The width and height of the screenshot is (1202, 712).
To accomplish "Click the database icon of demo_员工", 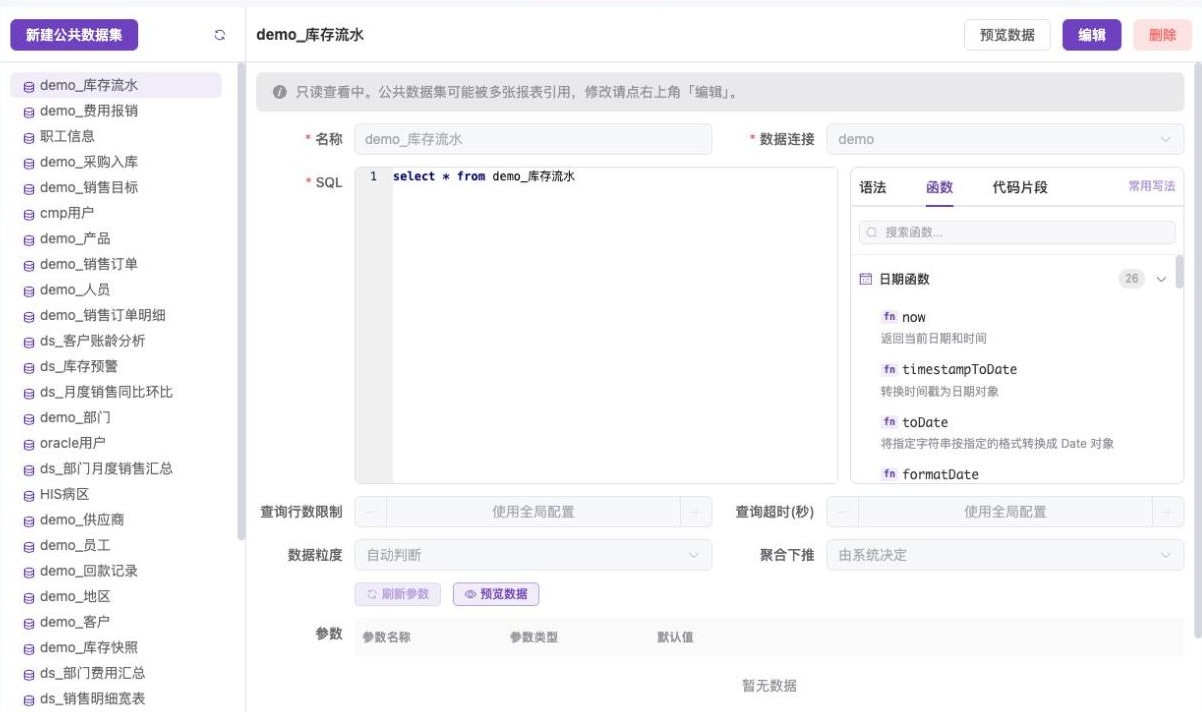I will point(29,546).
